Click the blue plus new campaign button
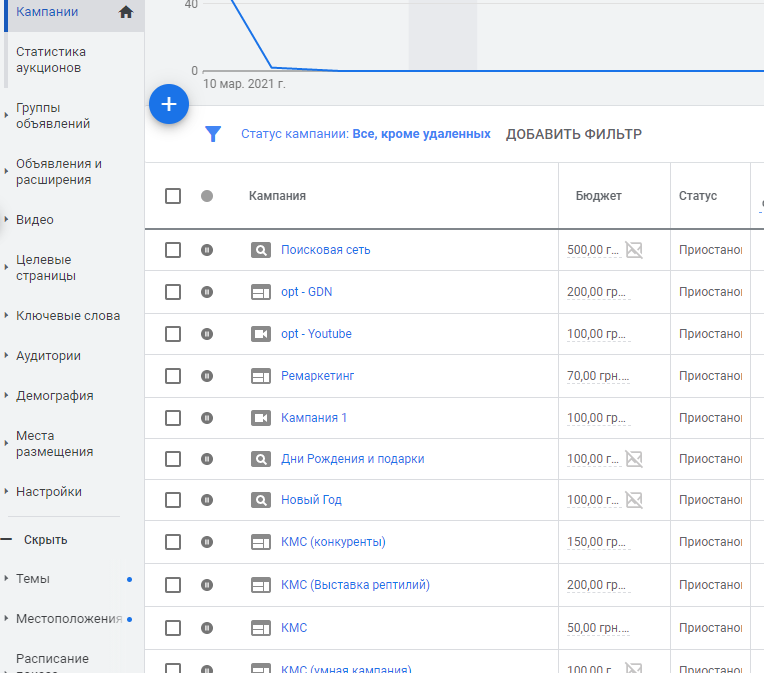The height and width of the screenshot is (673, 764). 169,104
